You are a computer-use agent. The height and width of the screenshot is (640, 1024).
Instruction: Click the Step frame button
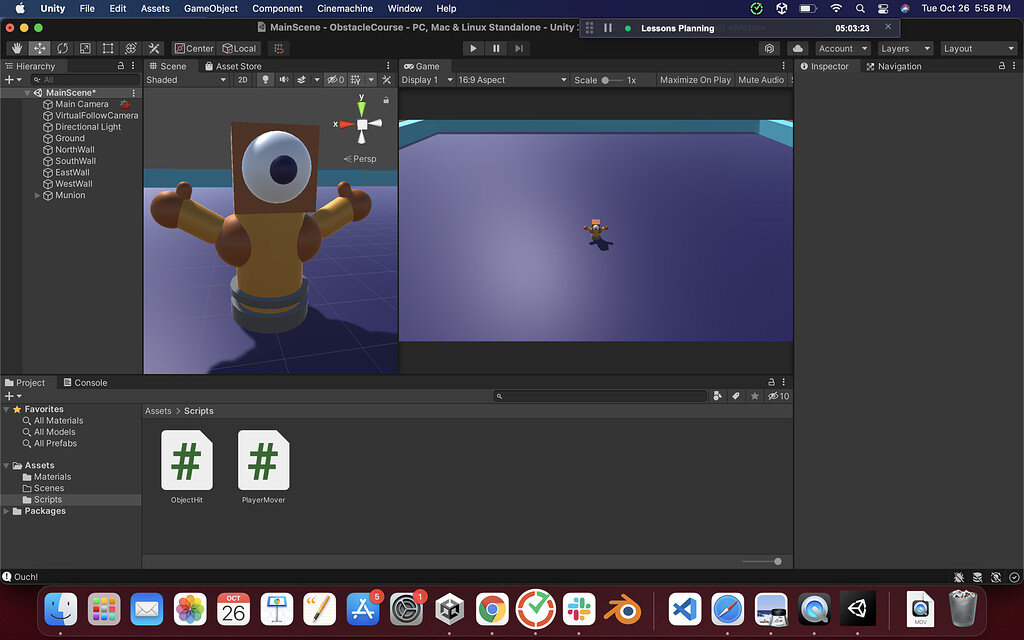(519, 48)
